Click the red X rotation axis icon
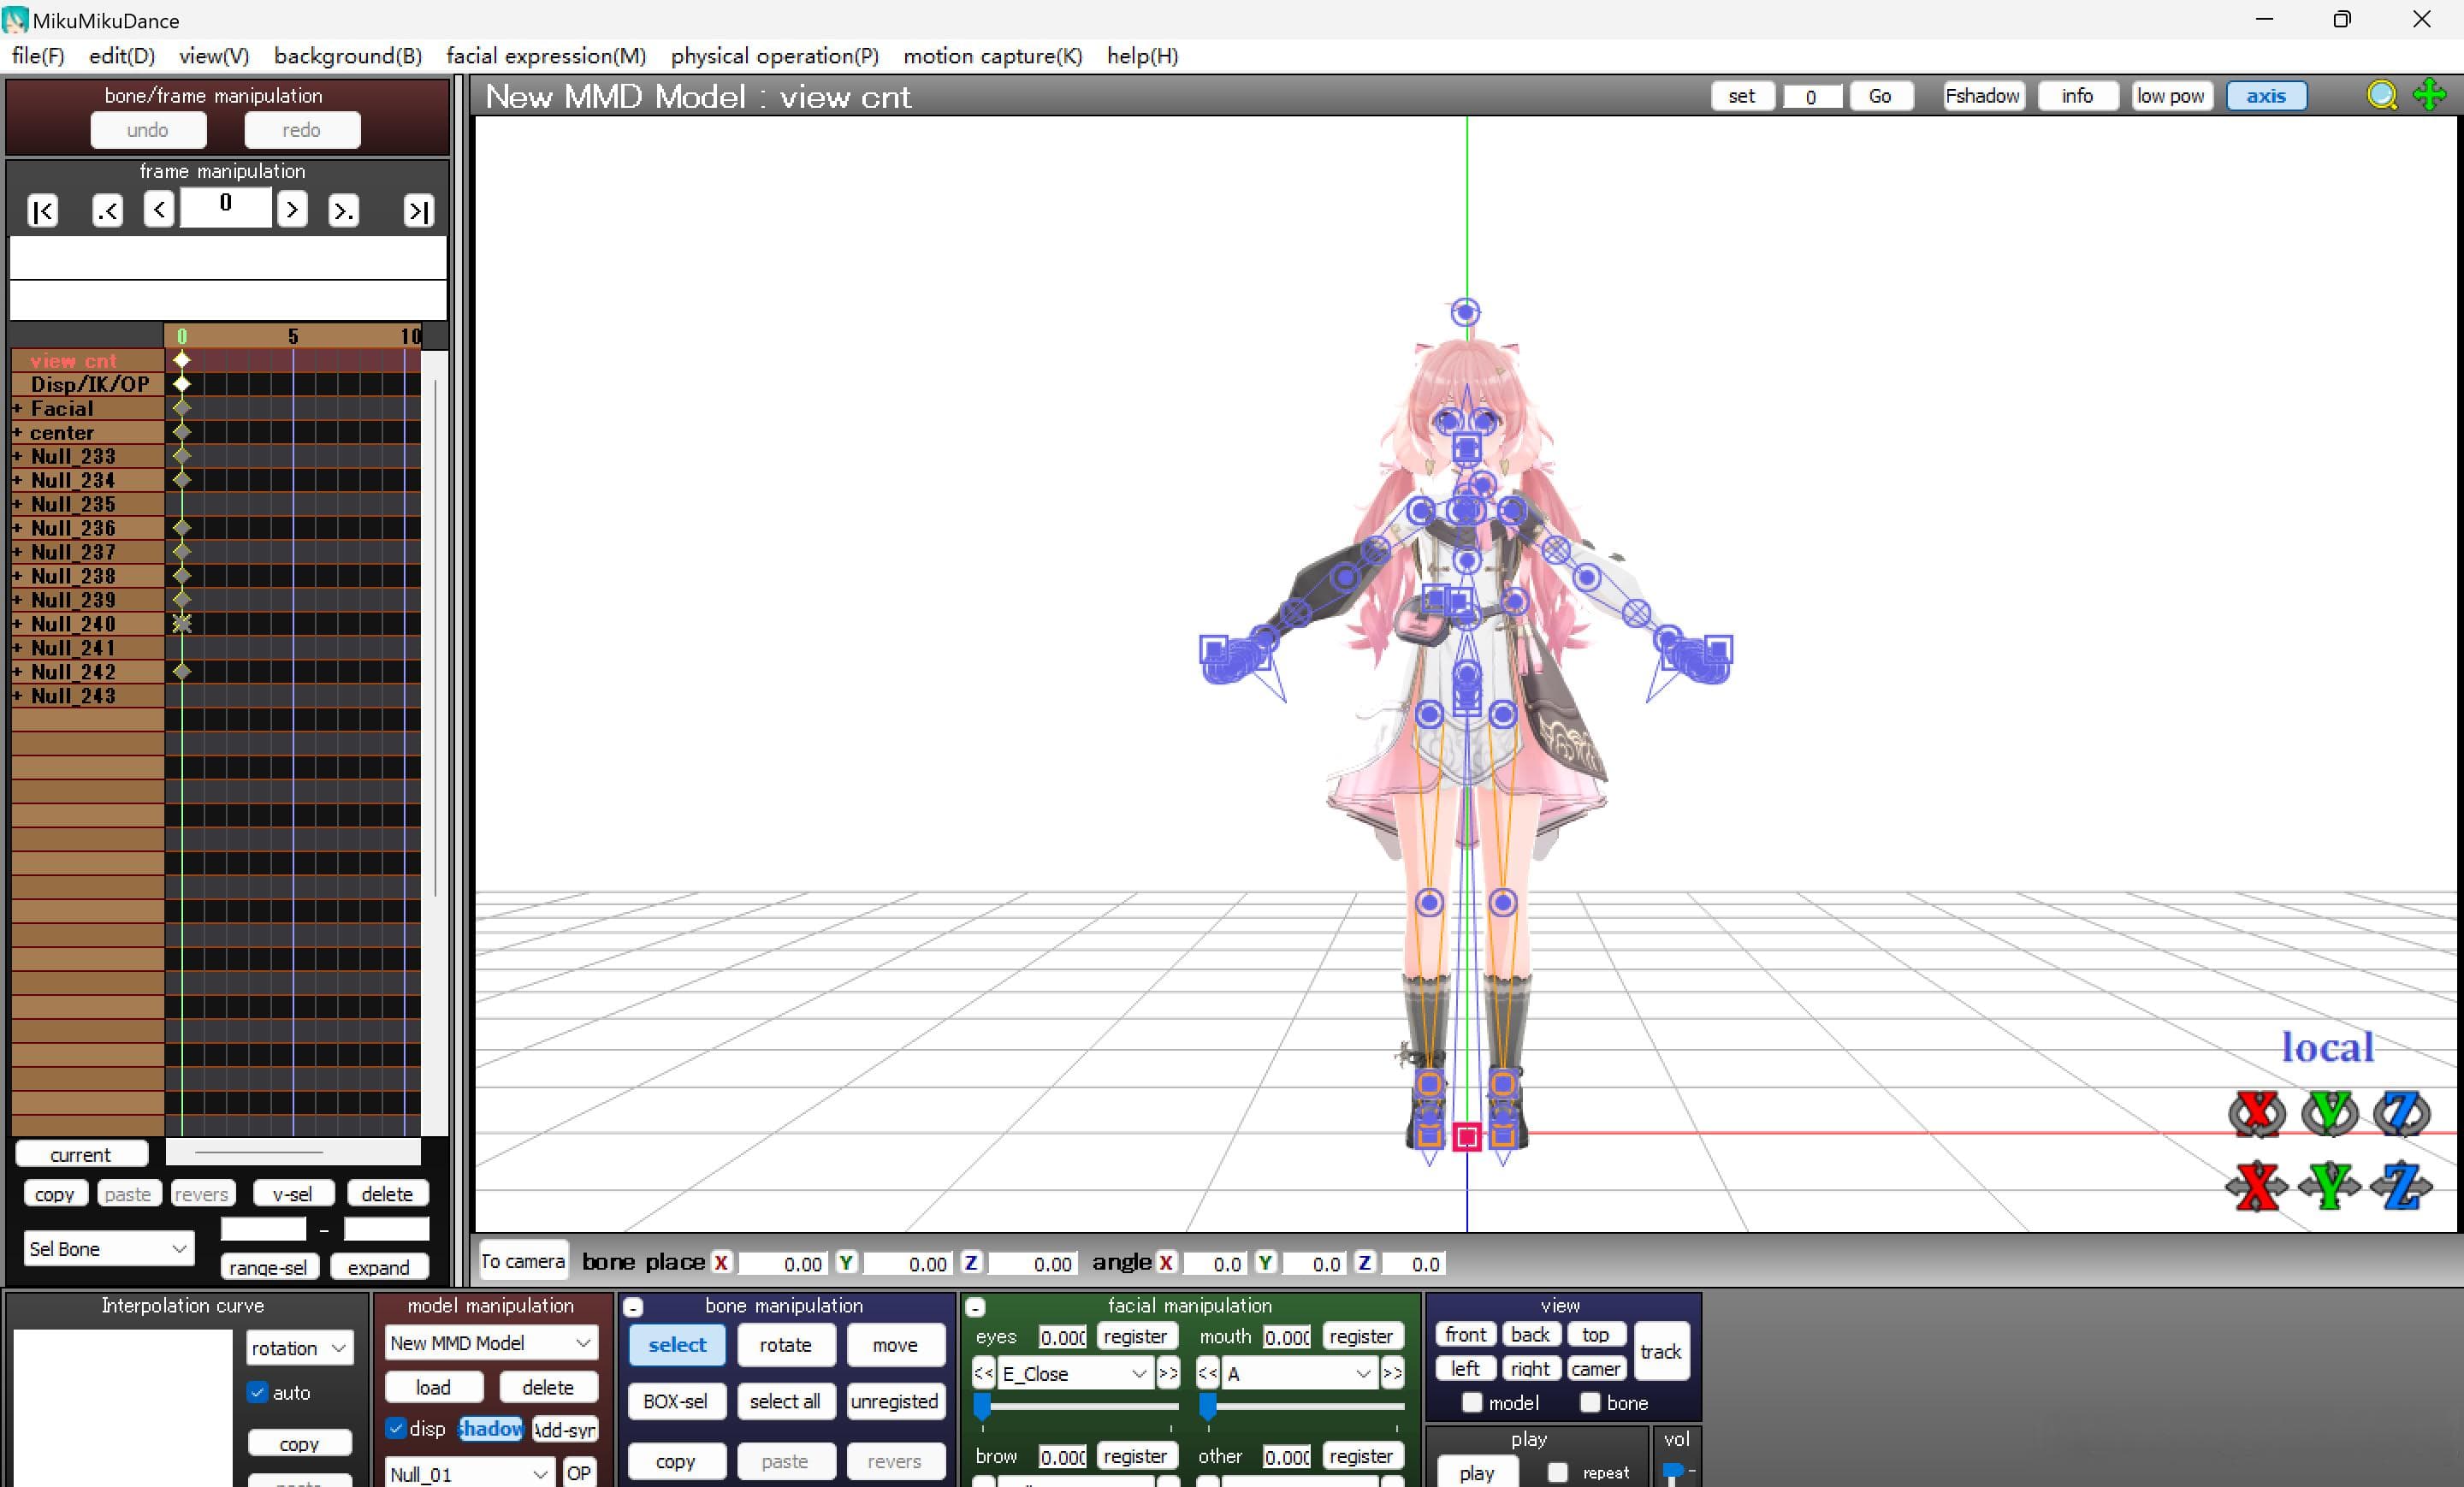2464x1487 pixels. [2257, 1114]
